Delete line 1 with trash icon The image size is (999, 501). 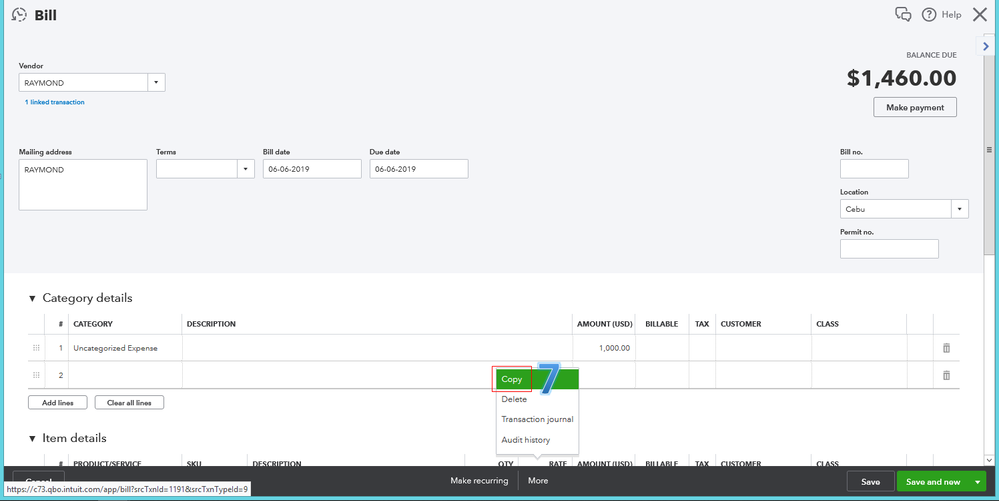(946, 348)
